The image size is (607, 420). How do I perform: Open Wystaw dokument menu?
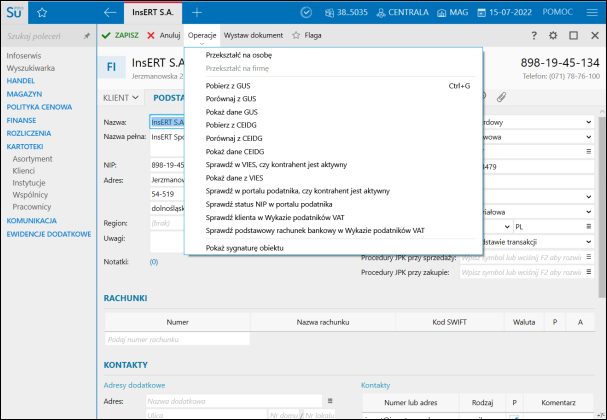pos(253,35)
